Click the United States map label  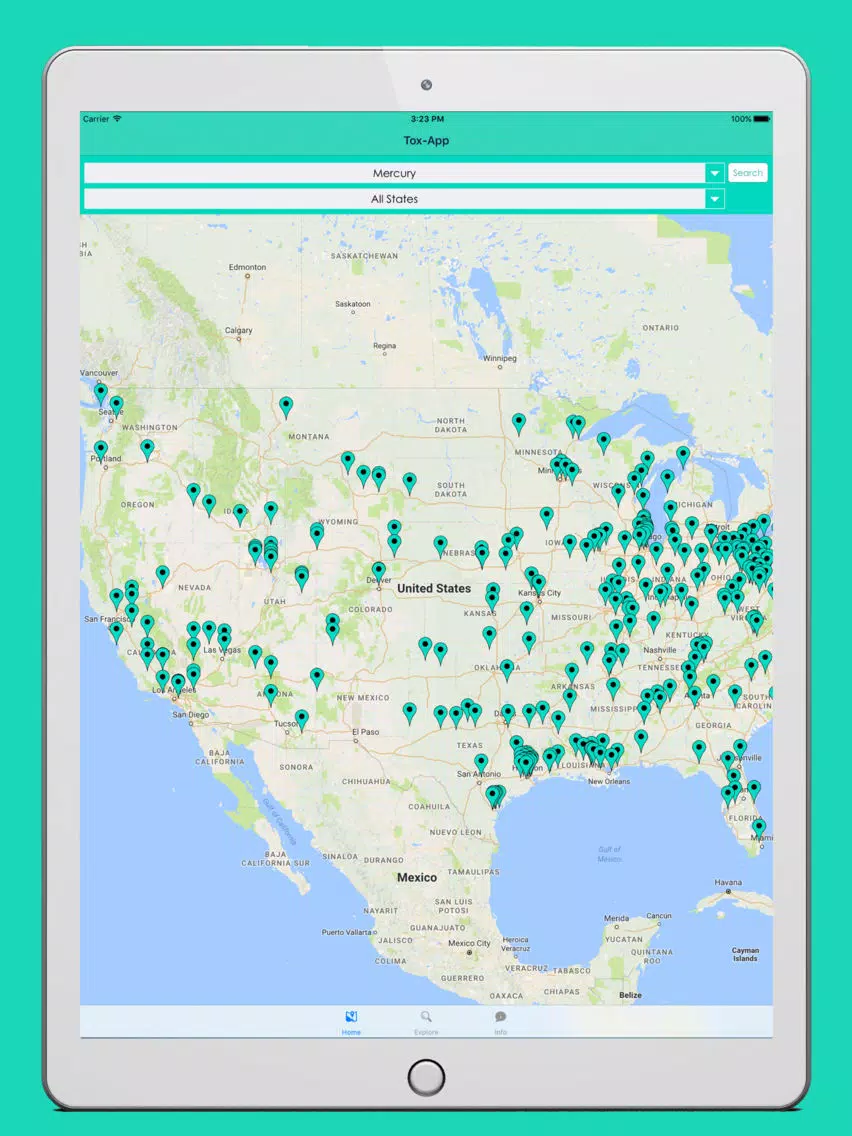click(434, 588)
